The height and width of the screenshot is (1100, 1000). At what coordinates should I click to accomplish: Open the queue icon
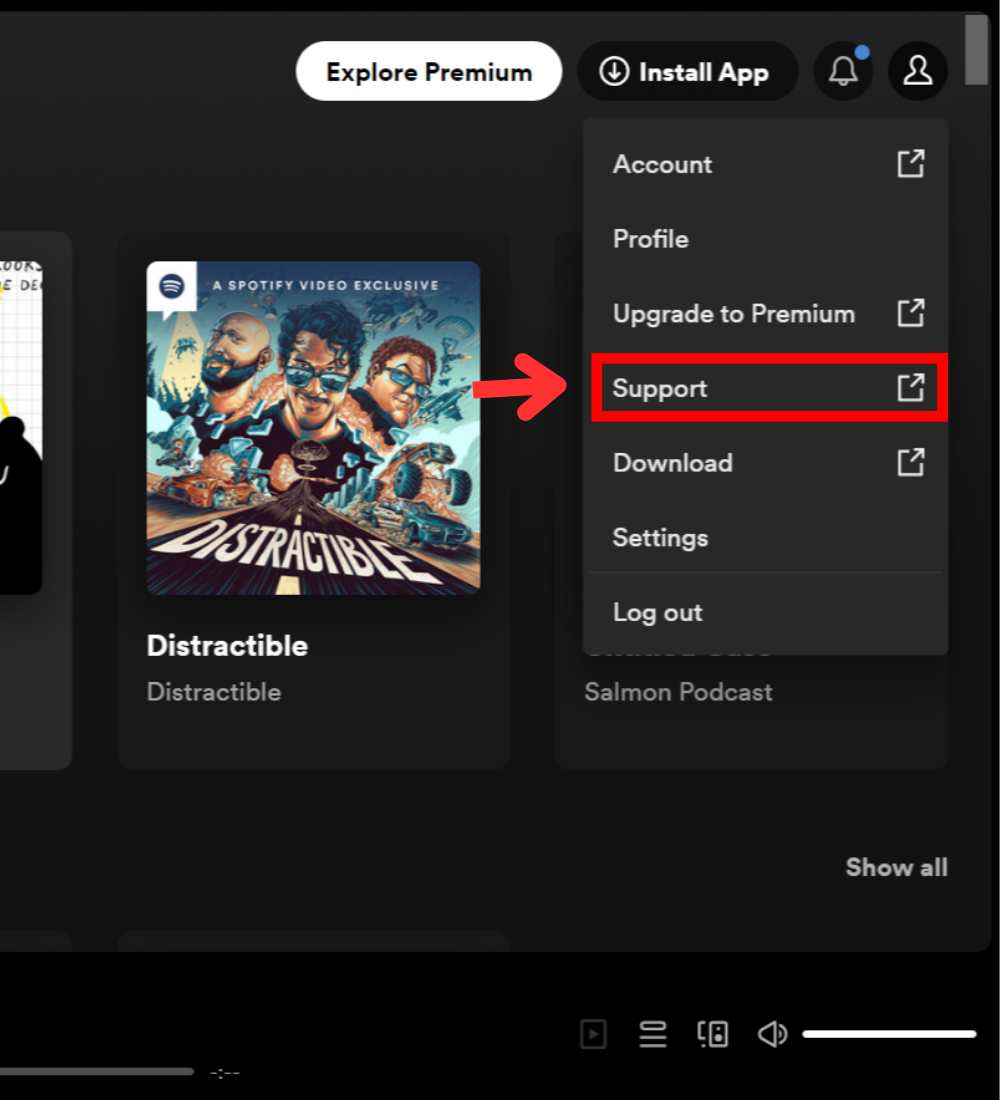(x=653, y=1034)
